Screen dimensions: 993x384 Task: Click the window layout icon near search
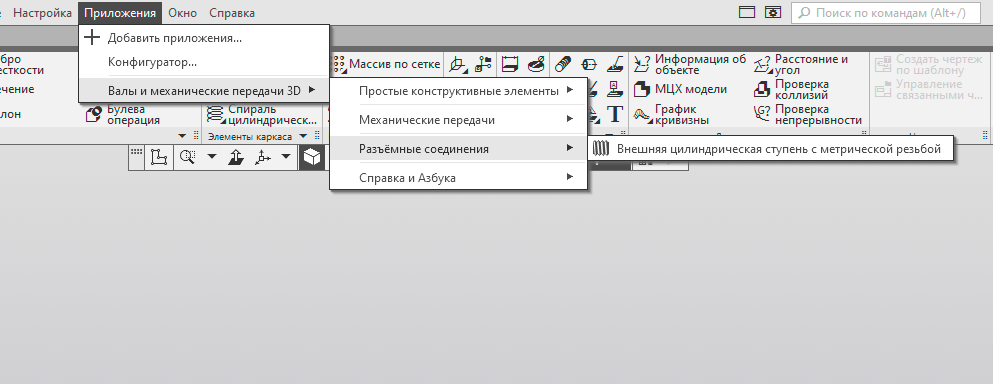pyautogui.click(x=747, y=13)
